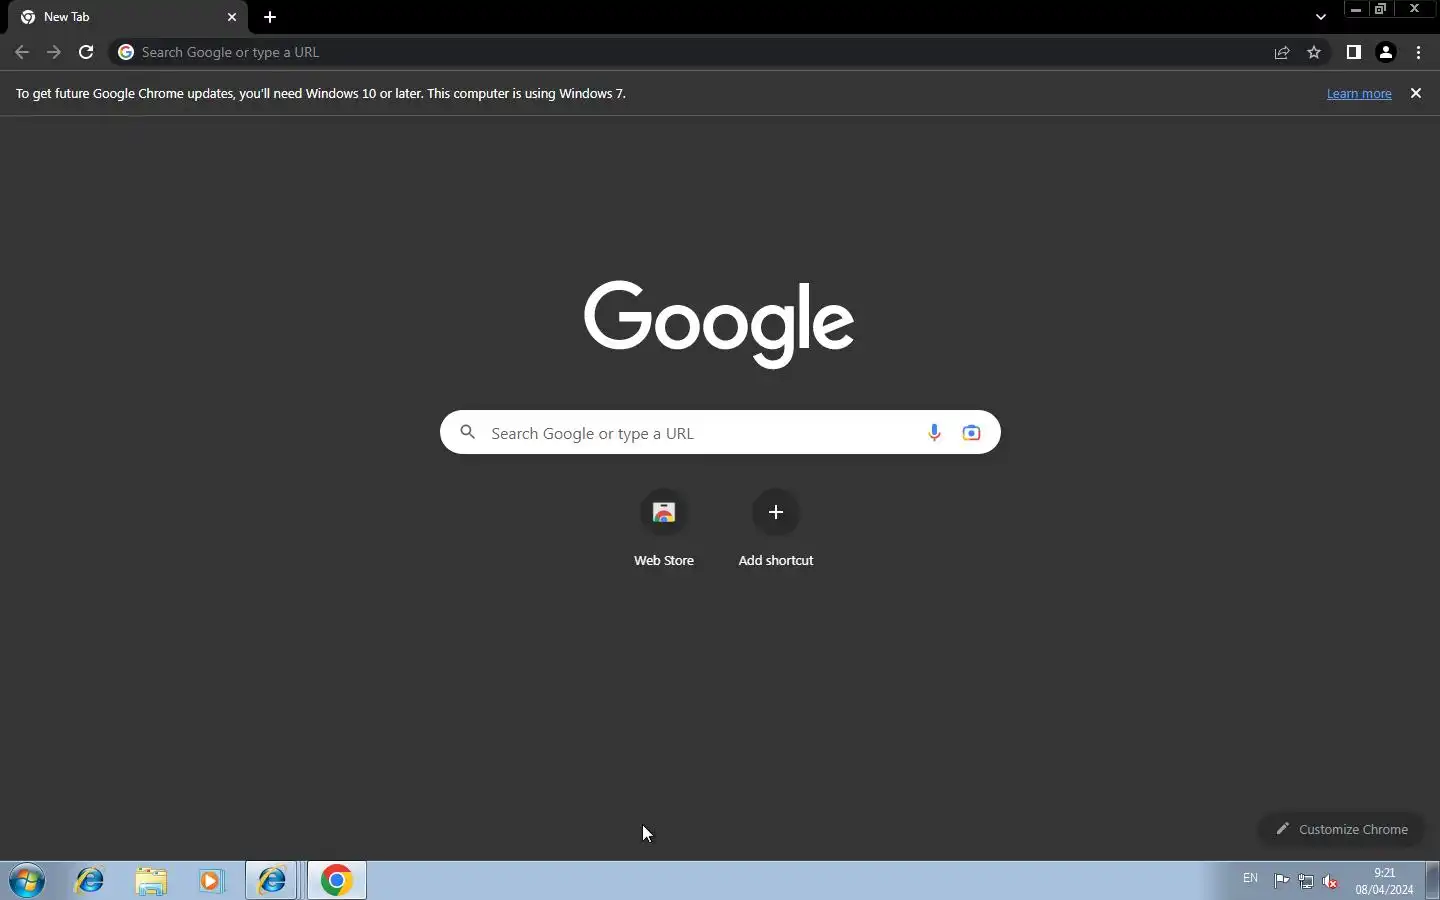Open the clock showing 9:21
Image resolution: width=1440 pixels, height=900 pixels.
(x=1385, y=881)
